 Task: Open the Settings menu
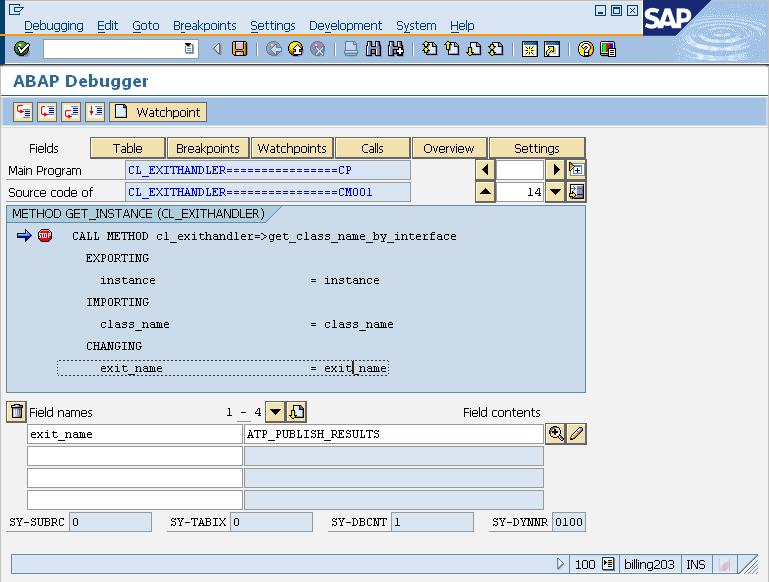(x=273, y=25)
